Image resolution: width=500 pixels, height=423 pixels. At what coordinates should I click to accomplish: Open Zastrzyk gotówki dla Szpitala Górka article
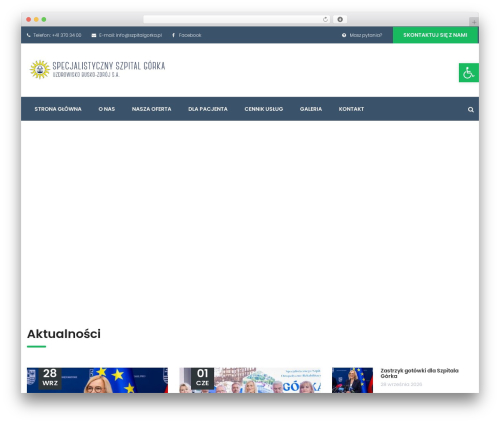[419, 373]
